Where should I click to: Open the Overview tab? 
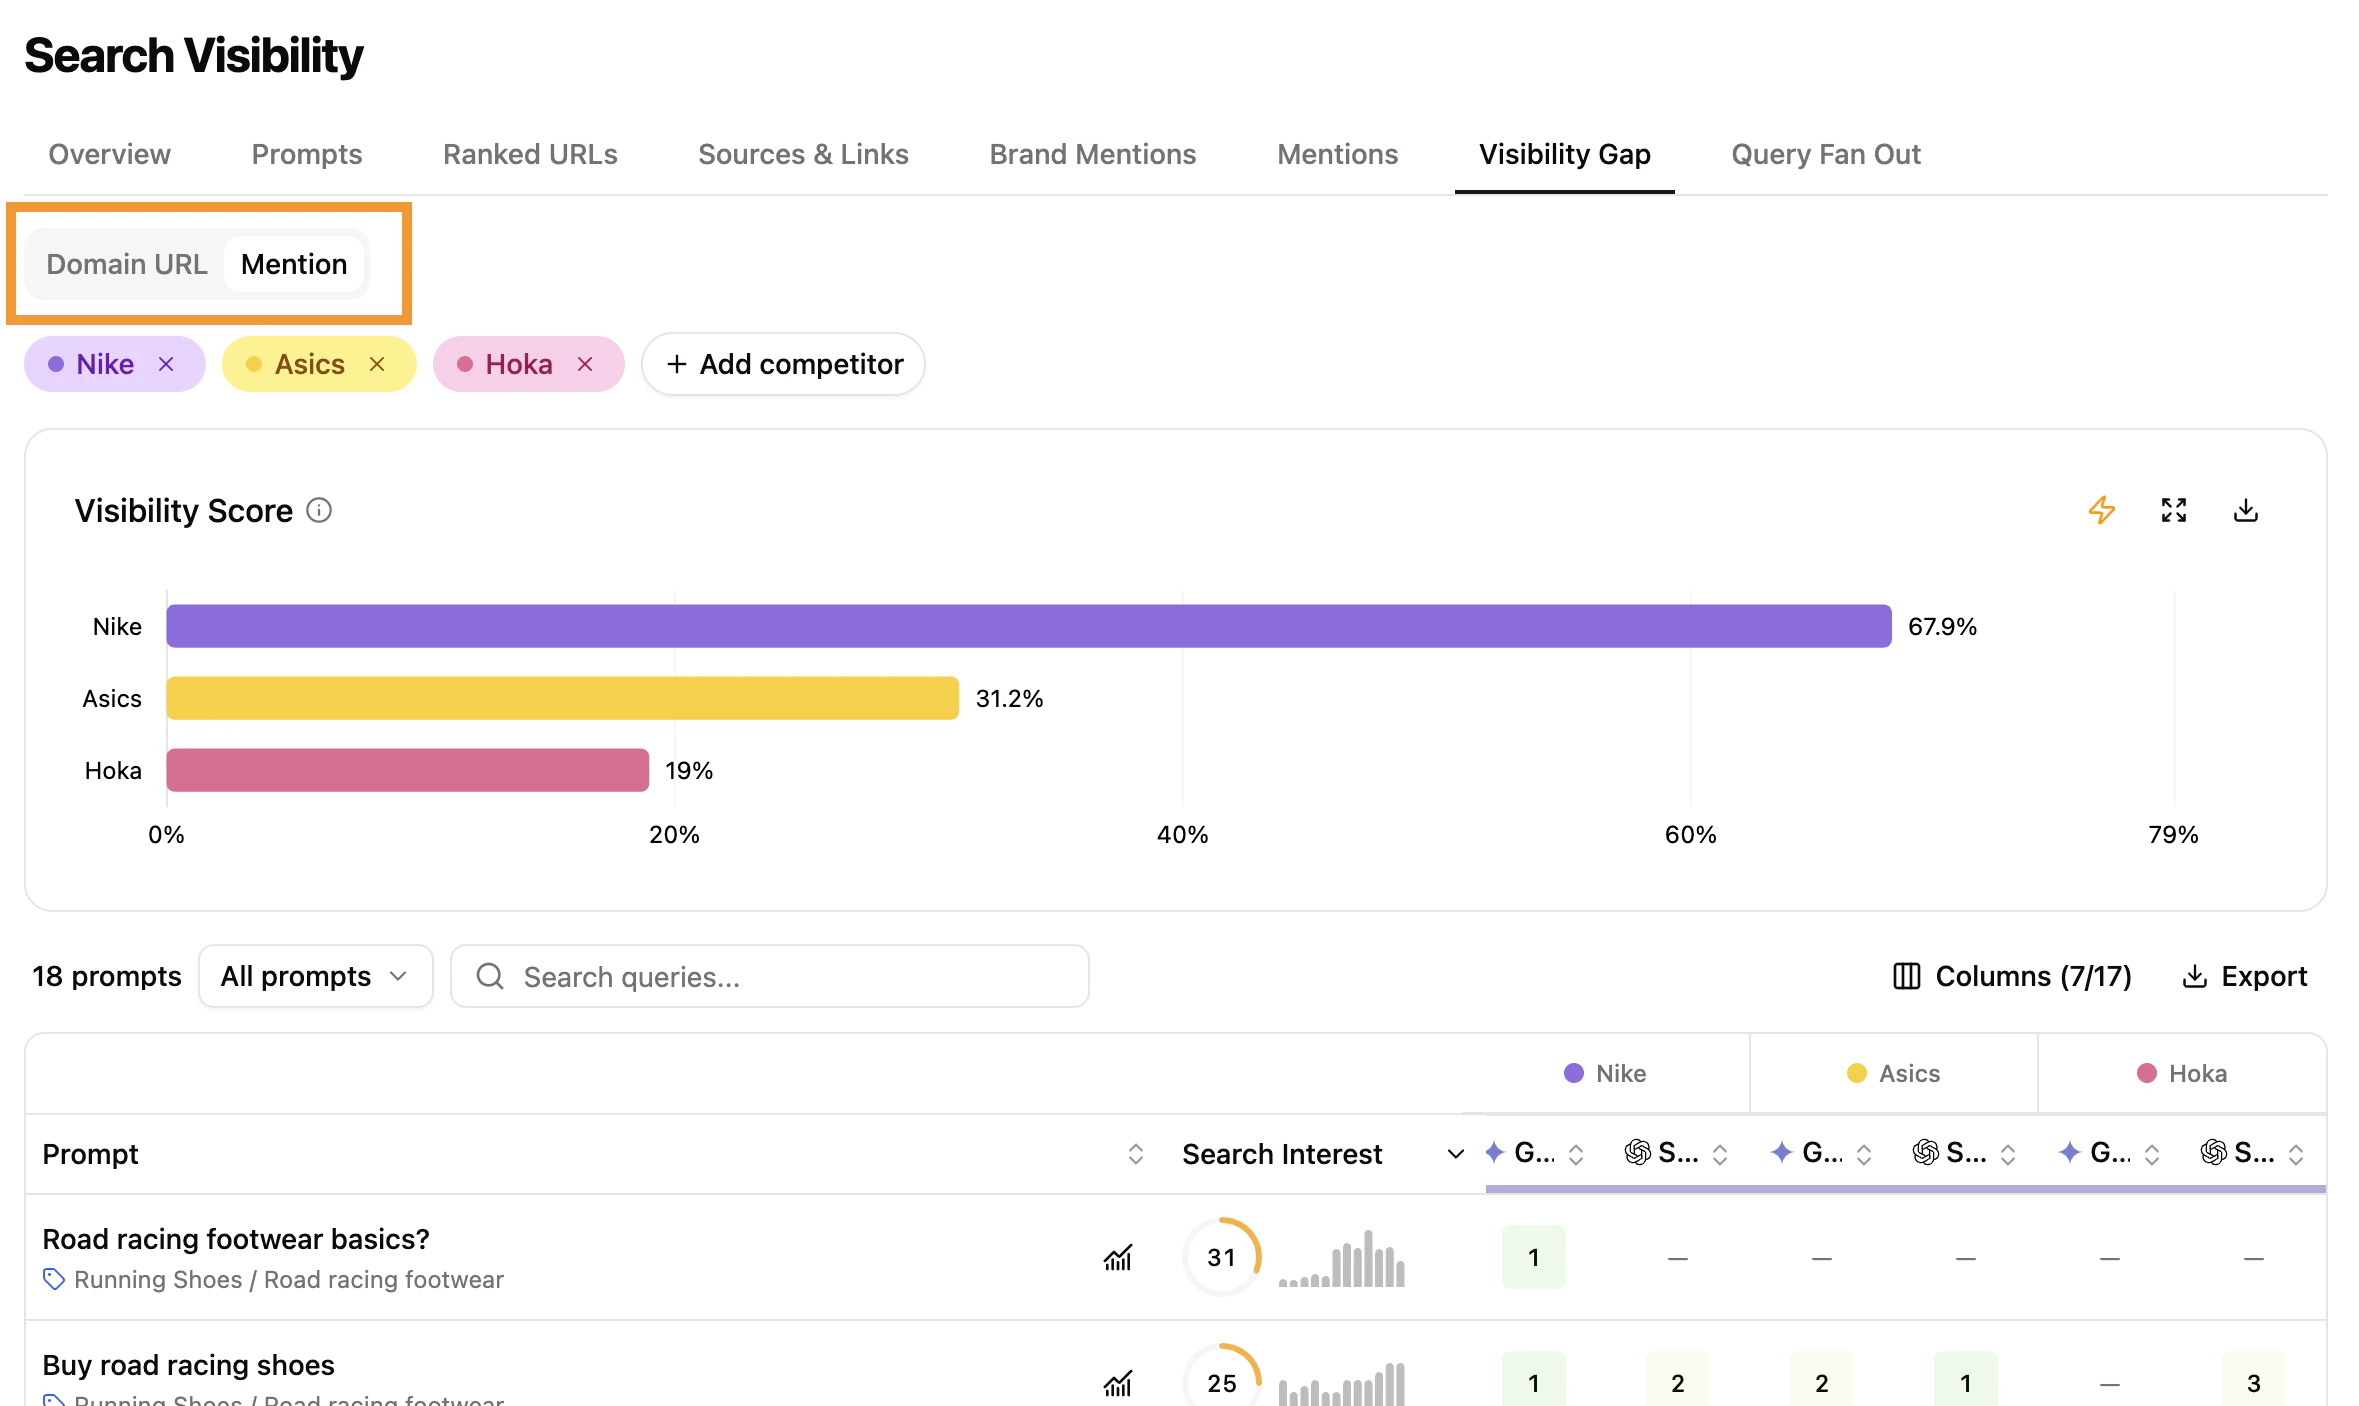109,154
